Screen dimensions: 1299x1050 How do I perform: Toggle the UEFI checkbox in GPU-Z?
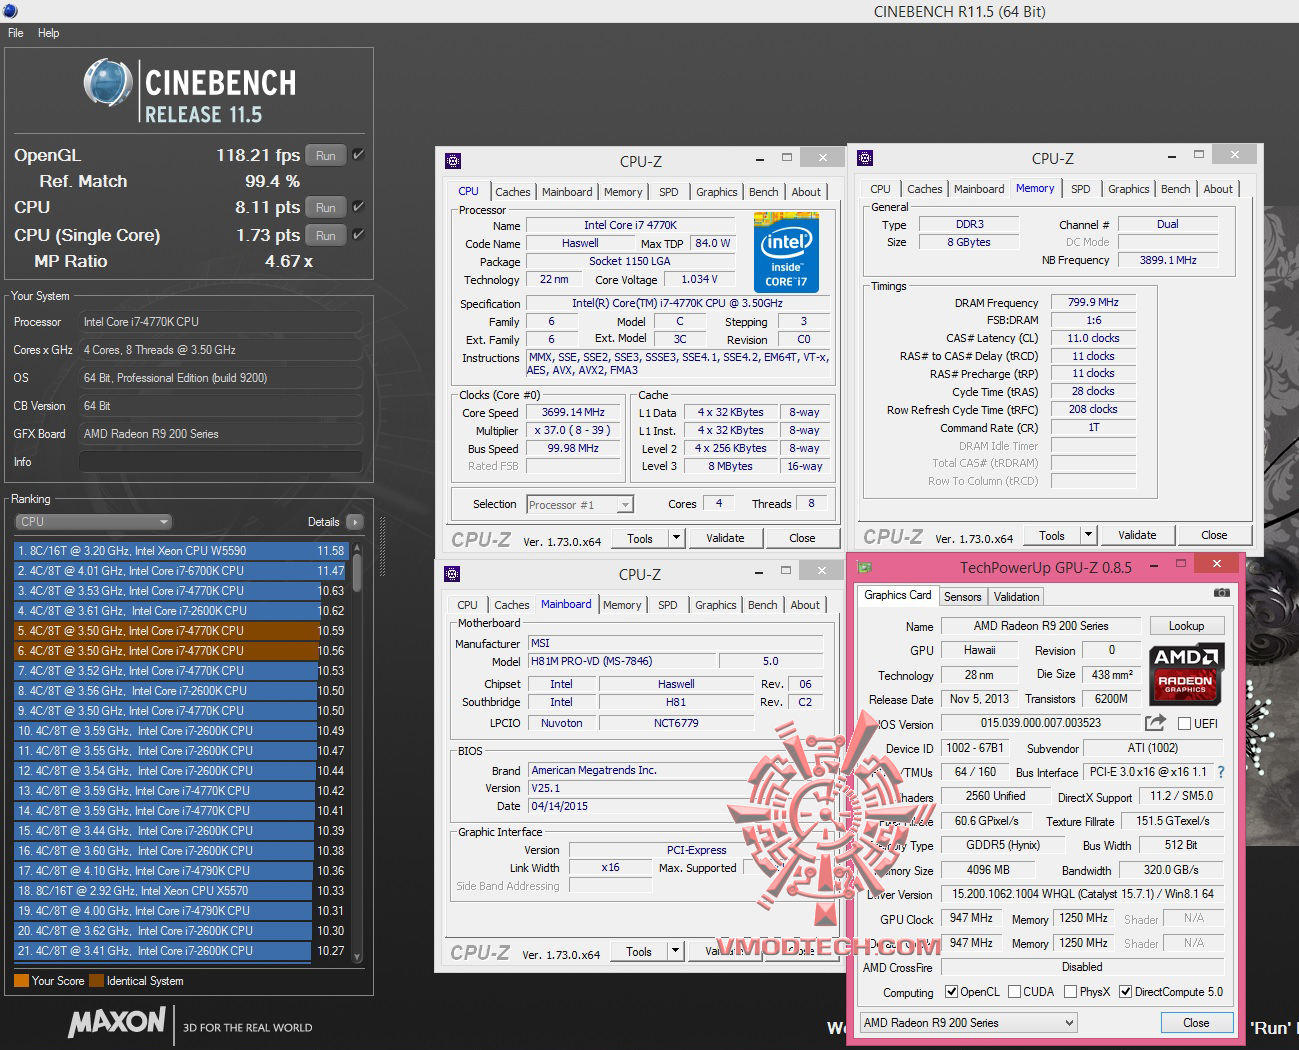coord(1185,723)
